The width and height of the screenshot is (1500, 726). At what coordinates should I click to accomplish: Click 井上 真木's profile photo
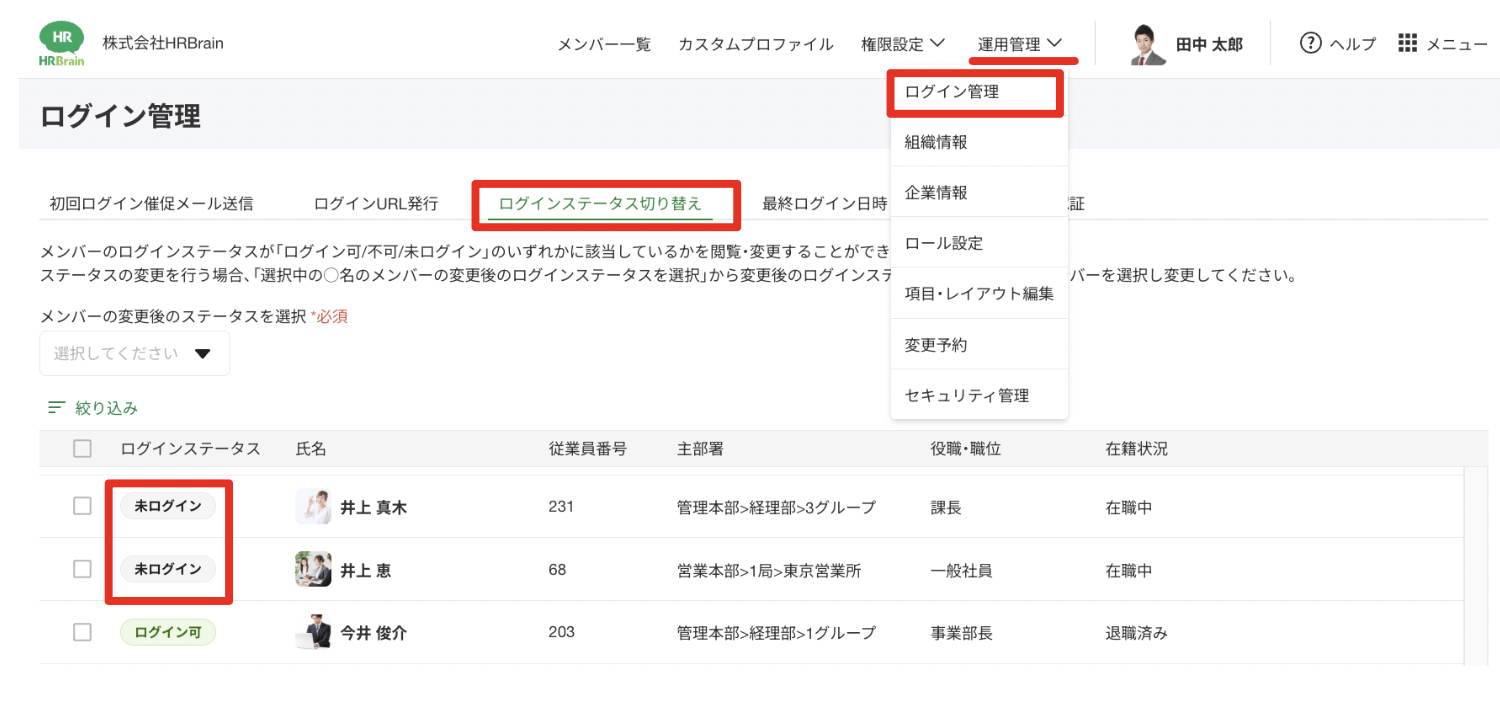[x=313, y=507]
